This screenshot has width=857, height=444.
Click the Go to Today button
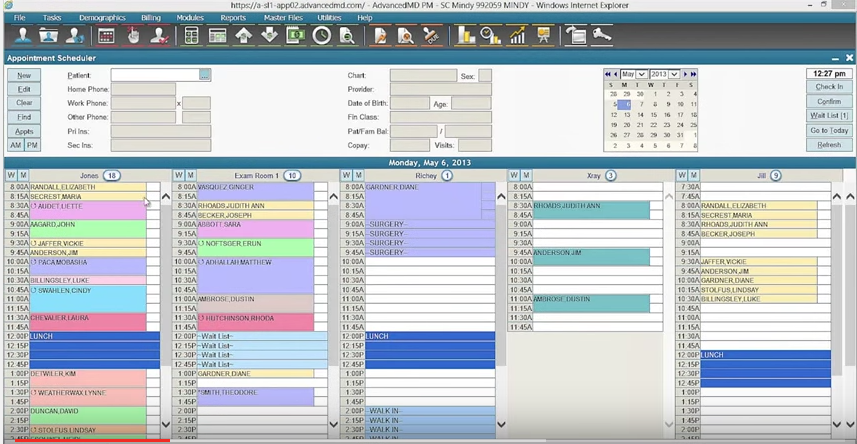[829, 131]
